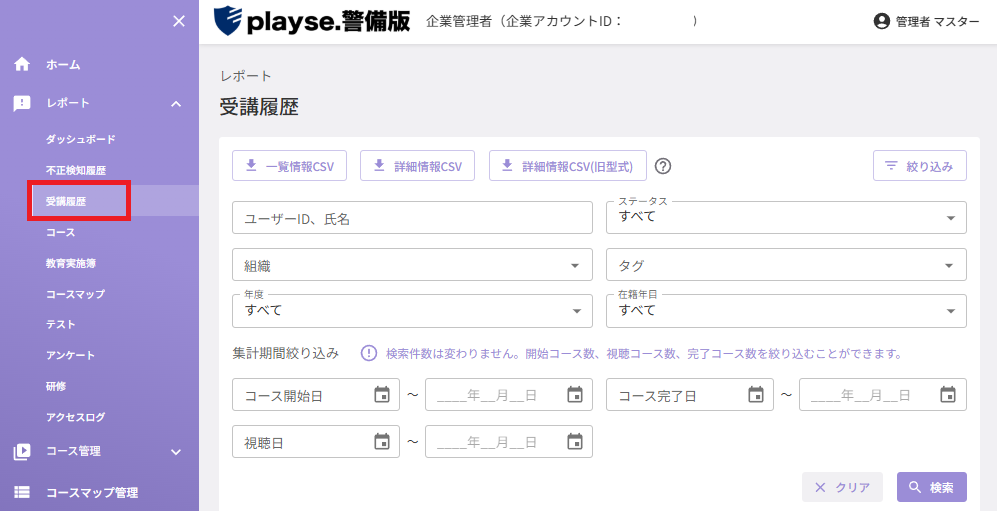This screenshot has width=997, height=511.
Task: Open 研修 in the sidebar
Action: point(56,386)
